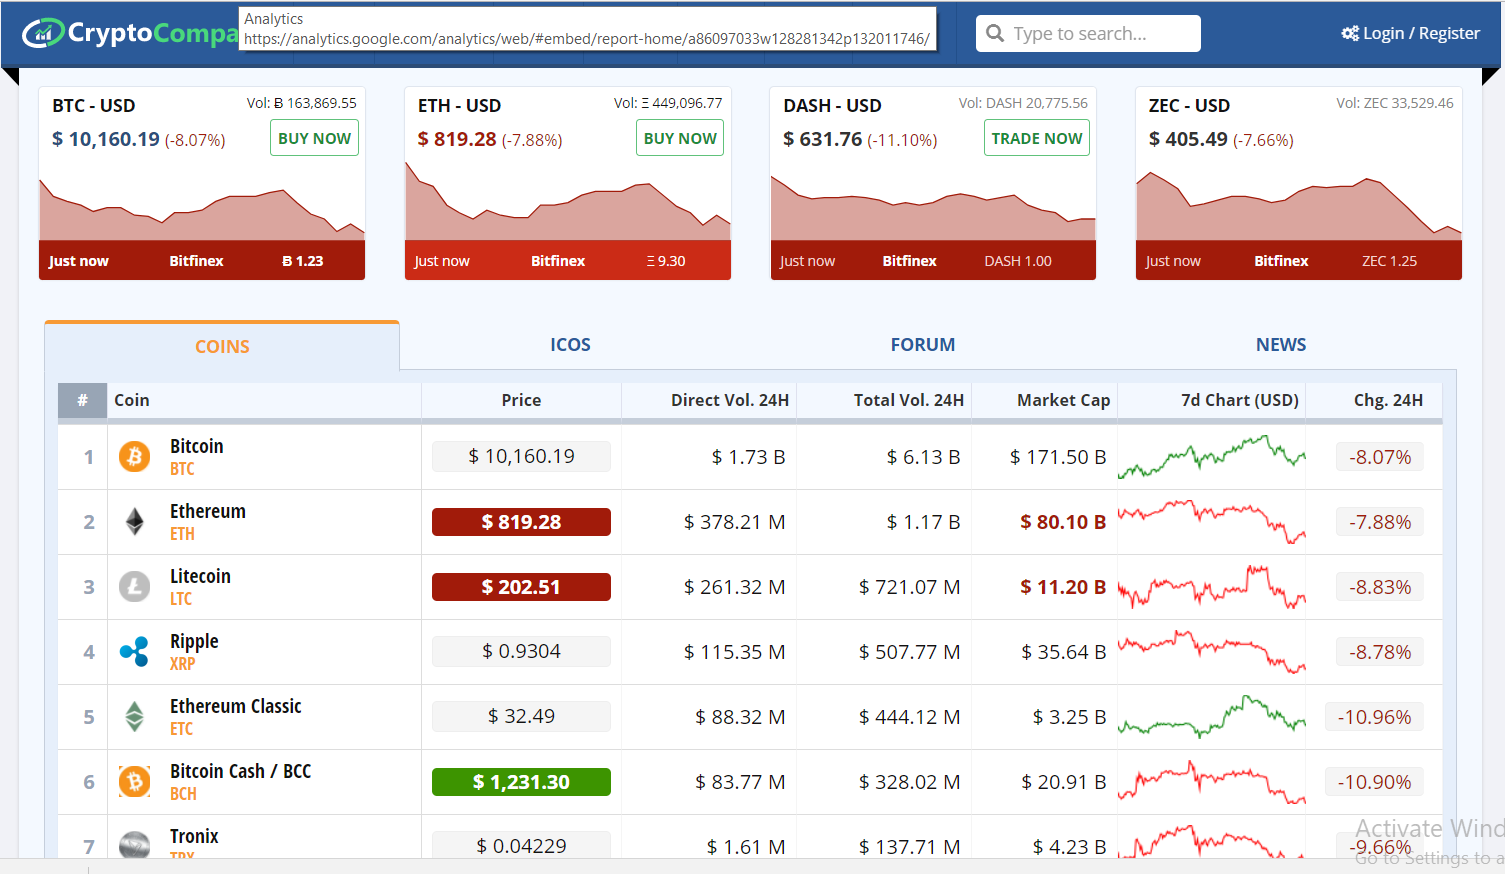Click the Ripple logo icon
1505x874 pixels.
pyautogui.click(x=134, y=652)
